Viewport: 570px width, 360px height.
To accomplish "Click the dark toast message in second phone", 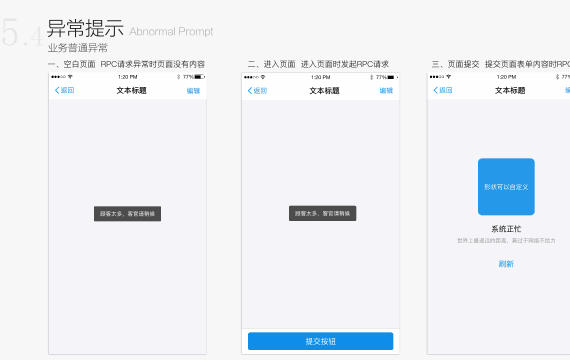I will click(x=322, y=213).
